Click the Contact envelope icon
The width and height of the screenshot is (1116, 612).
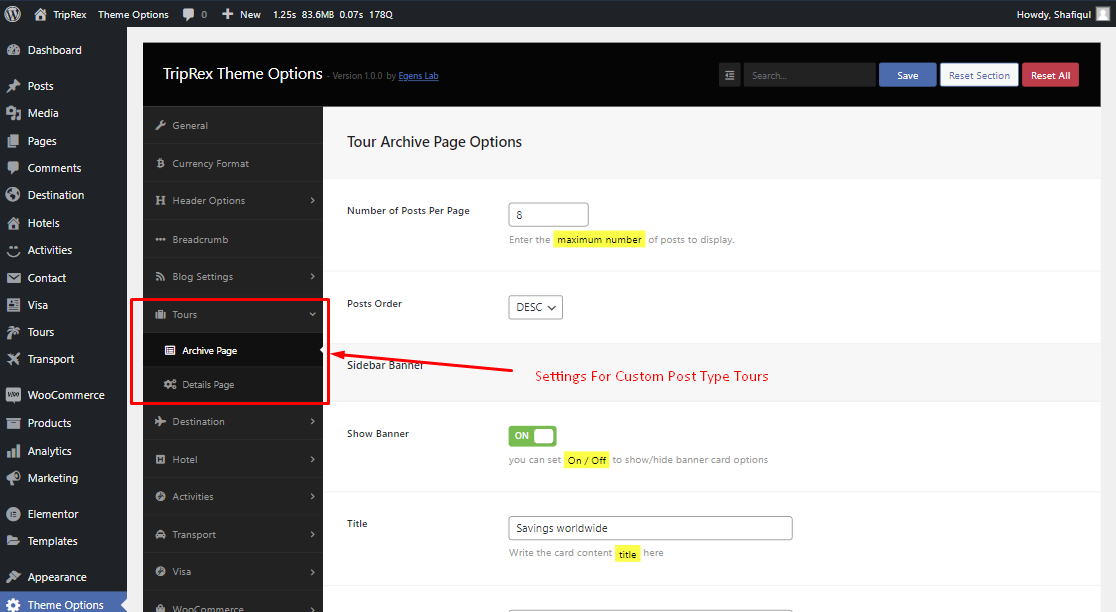point(14,278)
